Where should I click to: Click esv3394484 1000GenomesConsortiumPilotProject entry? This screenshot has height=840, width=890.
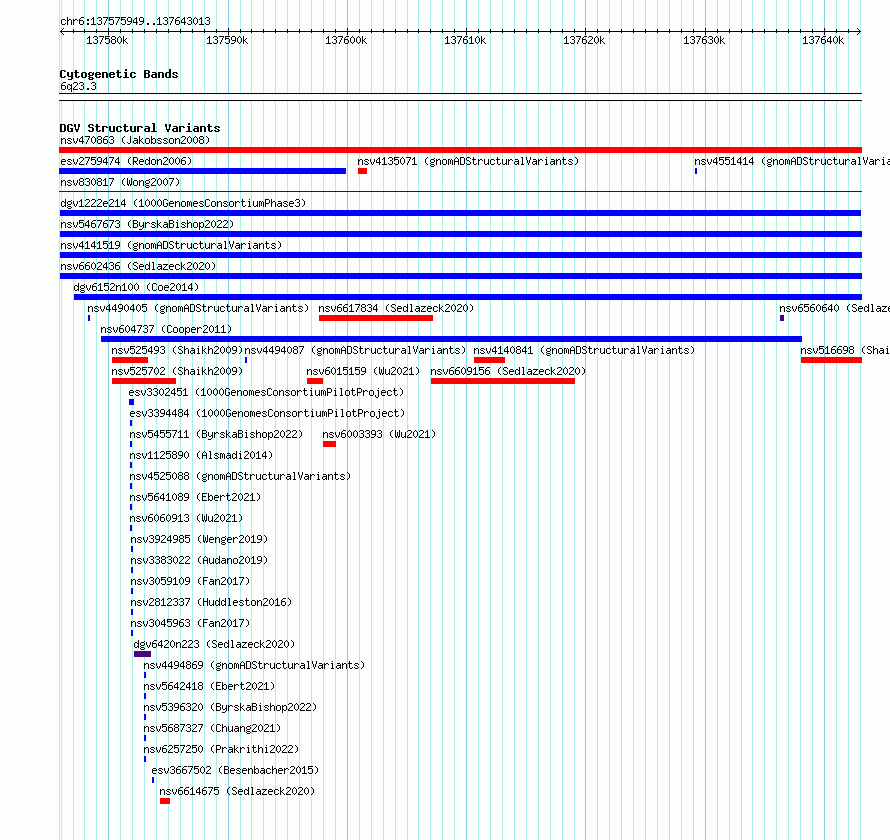tap(267, 413)
